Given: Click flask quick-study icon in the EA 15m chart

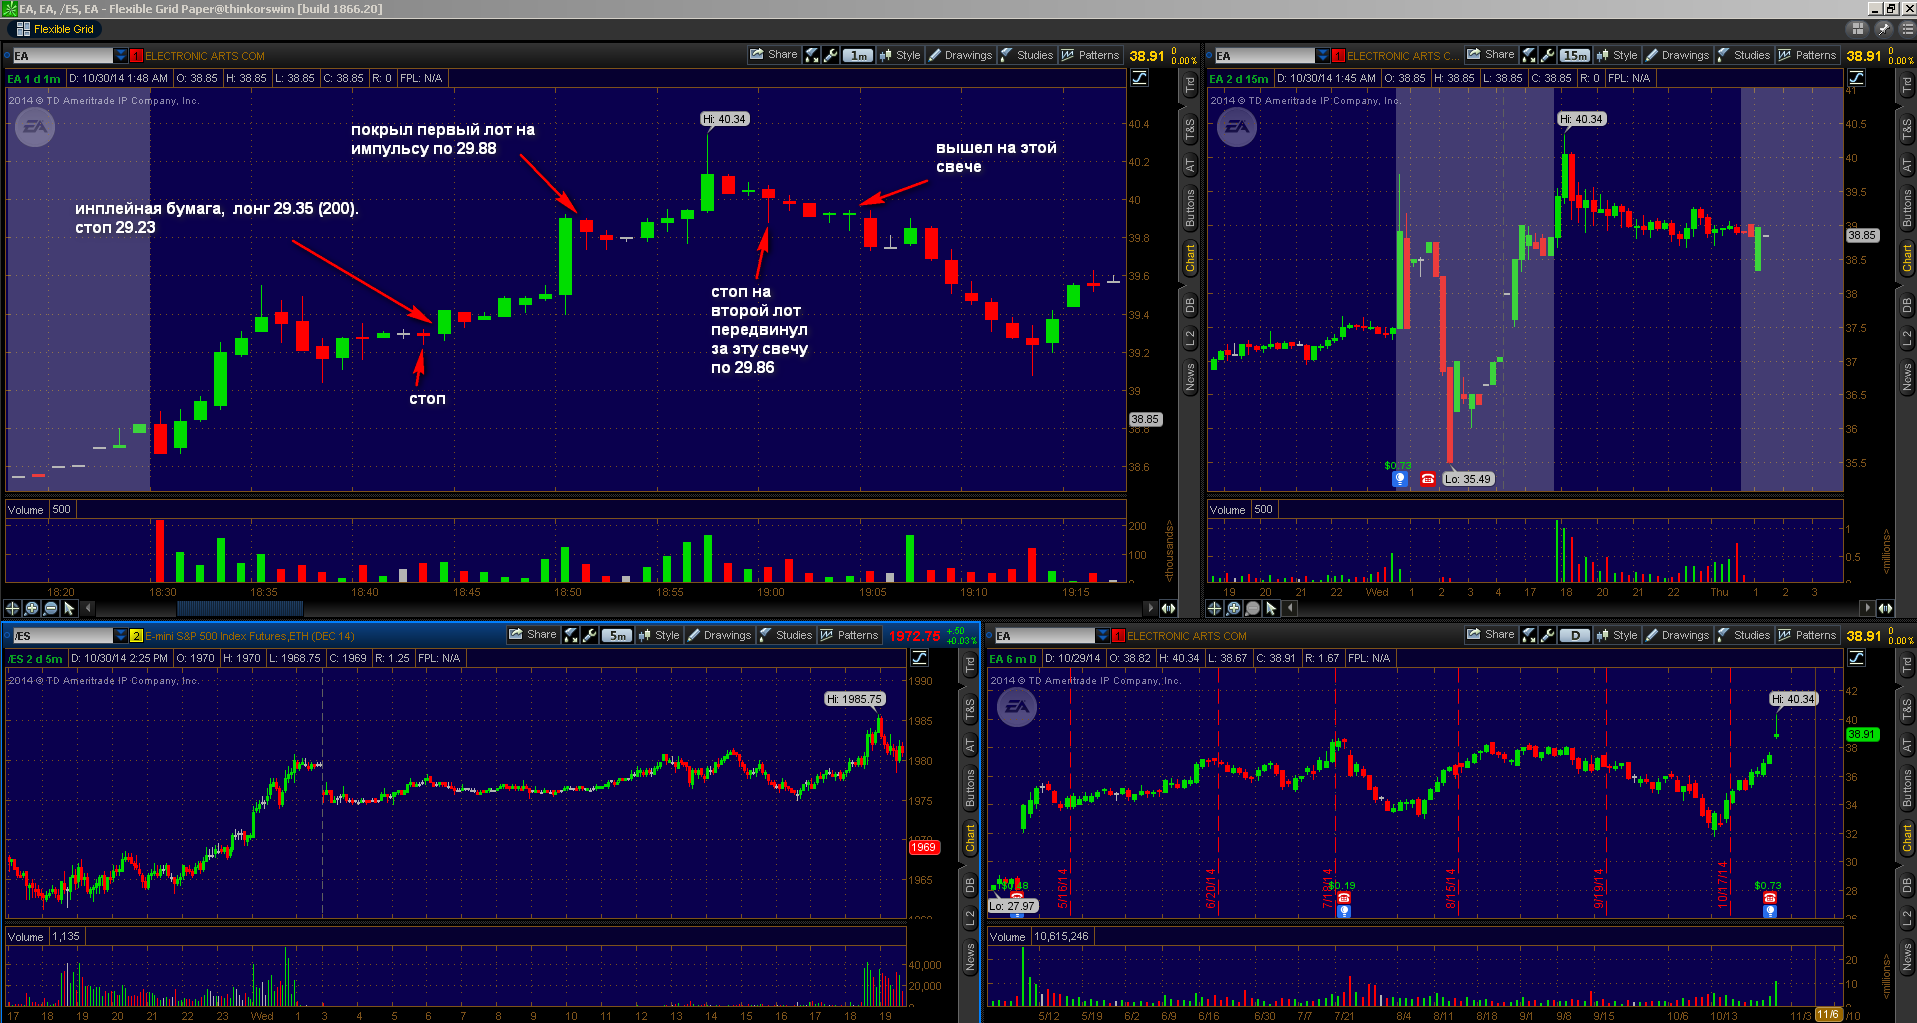Looking at the screenshot, I should [1529, 55].
